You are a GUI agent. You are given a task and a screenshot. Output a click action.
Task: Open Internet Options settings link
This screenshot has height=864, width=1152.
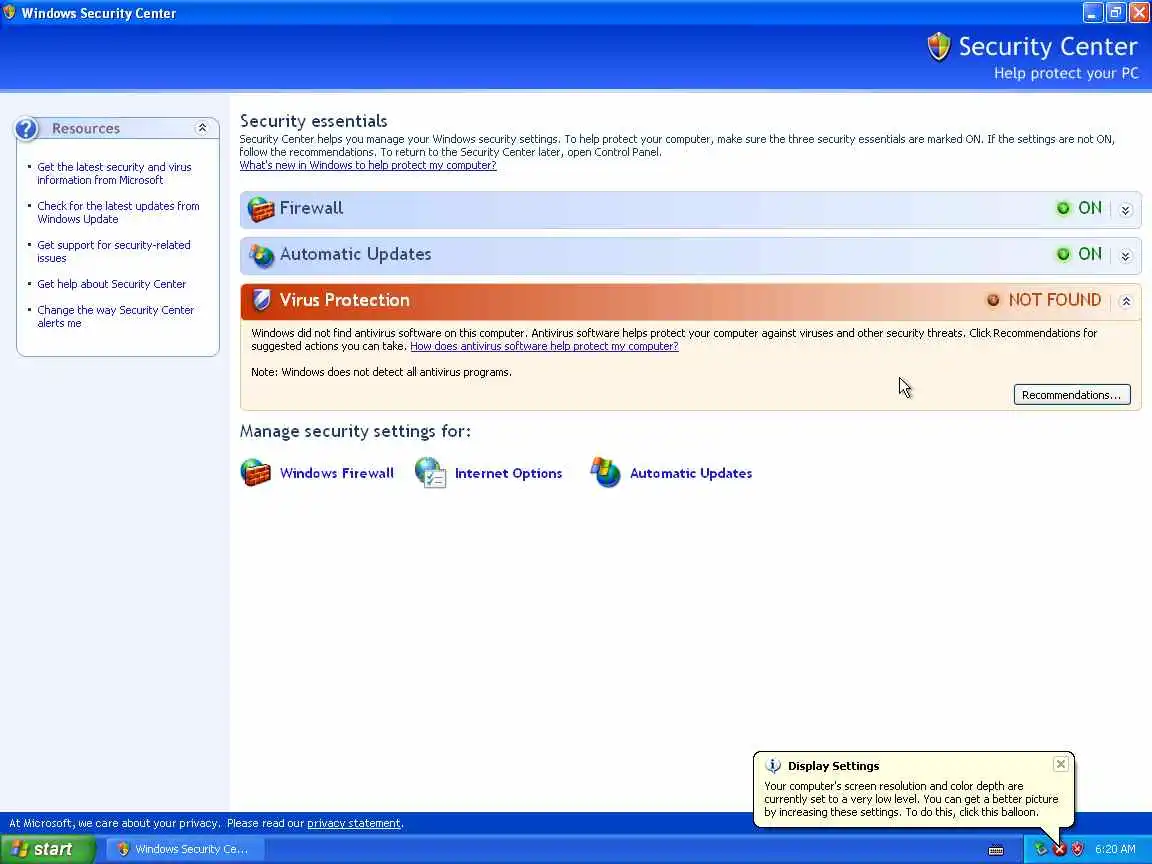point(508,473)
